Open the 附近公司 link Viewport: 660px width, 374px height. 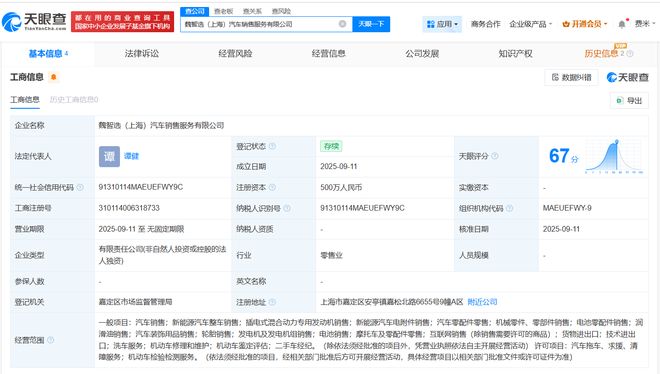click(x=482, y=302)
